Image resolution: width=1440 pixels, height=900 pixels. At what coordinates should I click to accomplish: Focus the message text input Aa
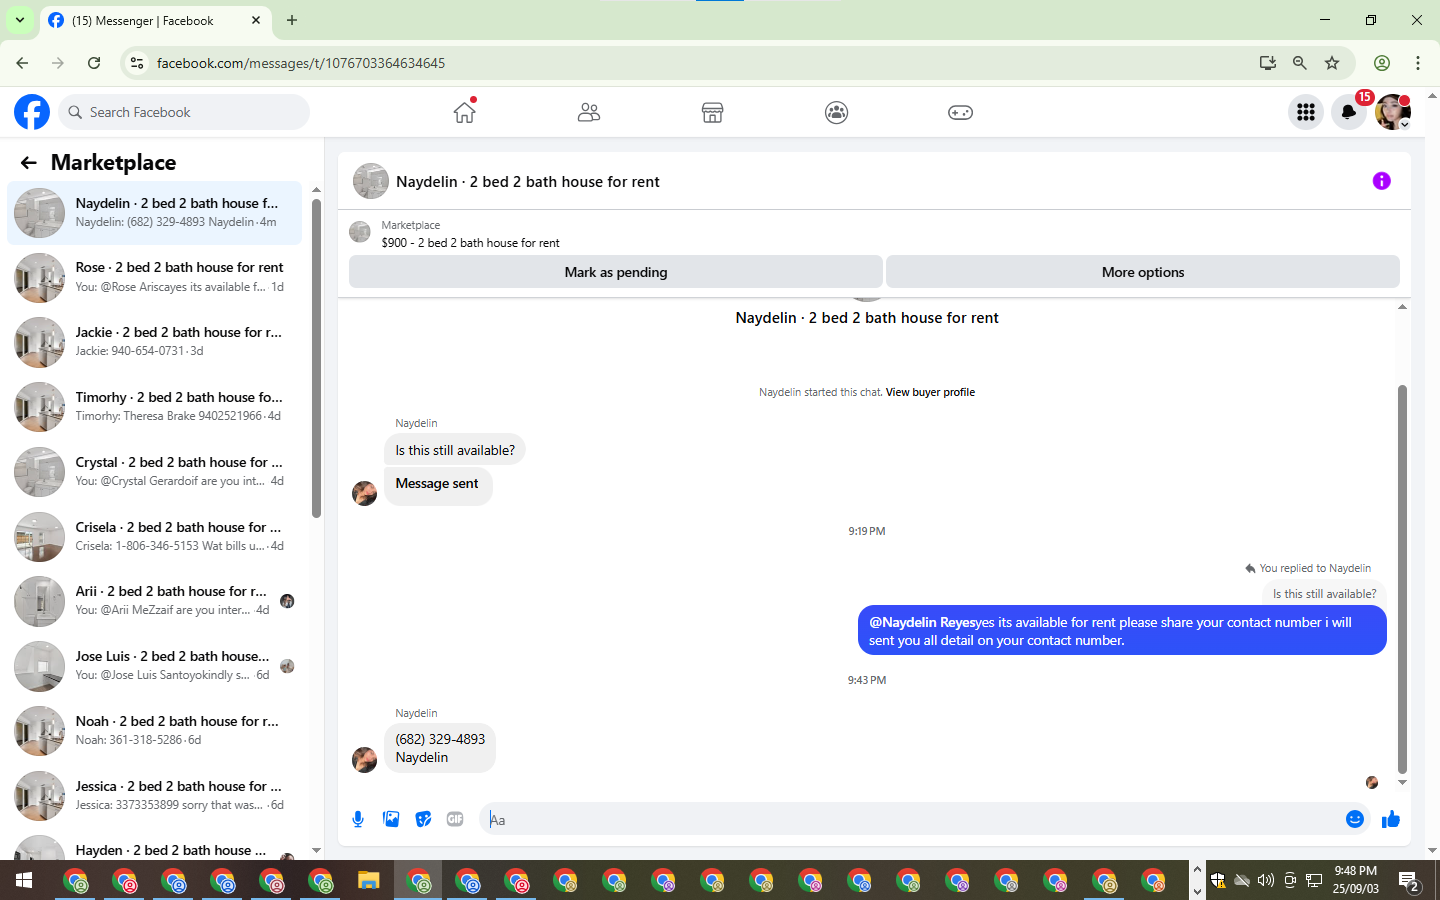click(908, 820)
